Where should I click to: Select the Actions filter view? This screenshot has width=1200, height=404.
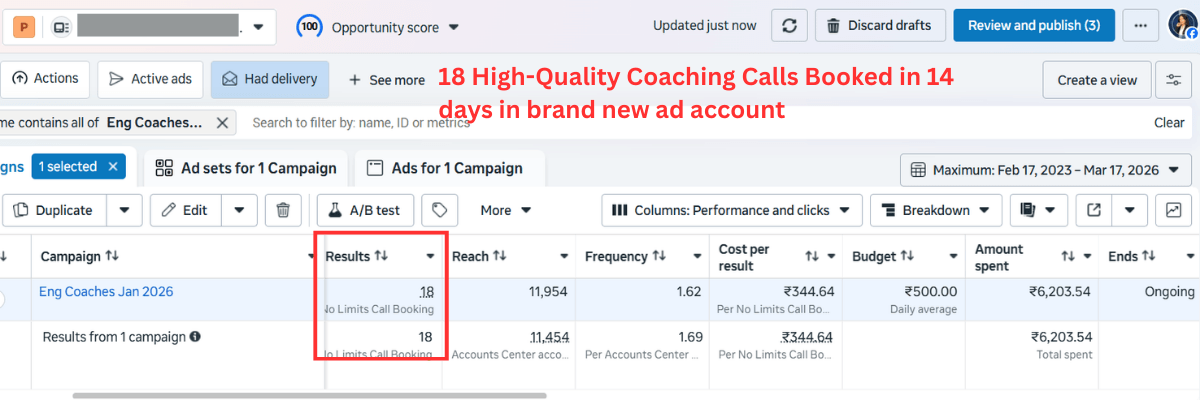45,79
